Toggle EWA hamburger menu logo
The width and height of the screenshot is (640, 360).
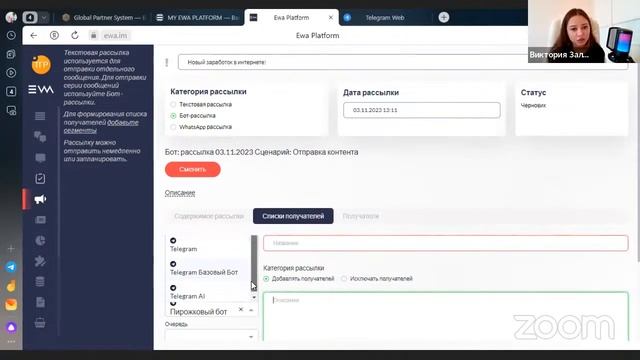[x=41, y=89]
